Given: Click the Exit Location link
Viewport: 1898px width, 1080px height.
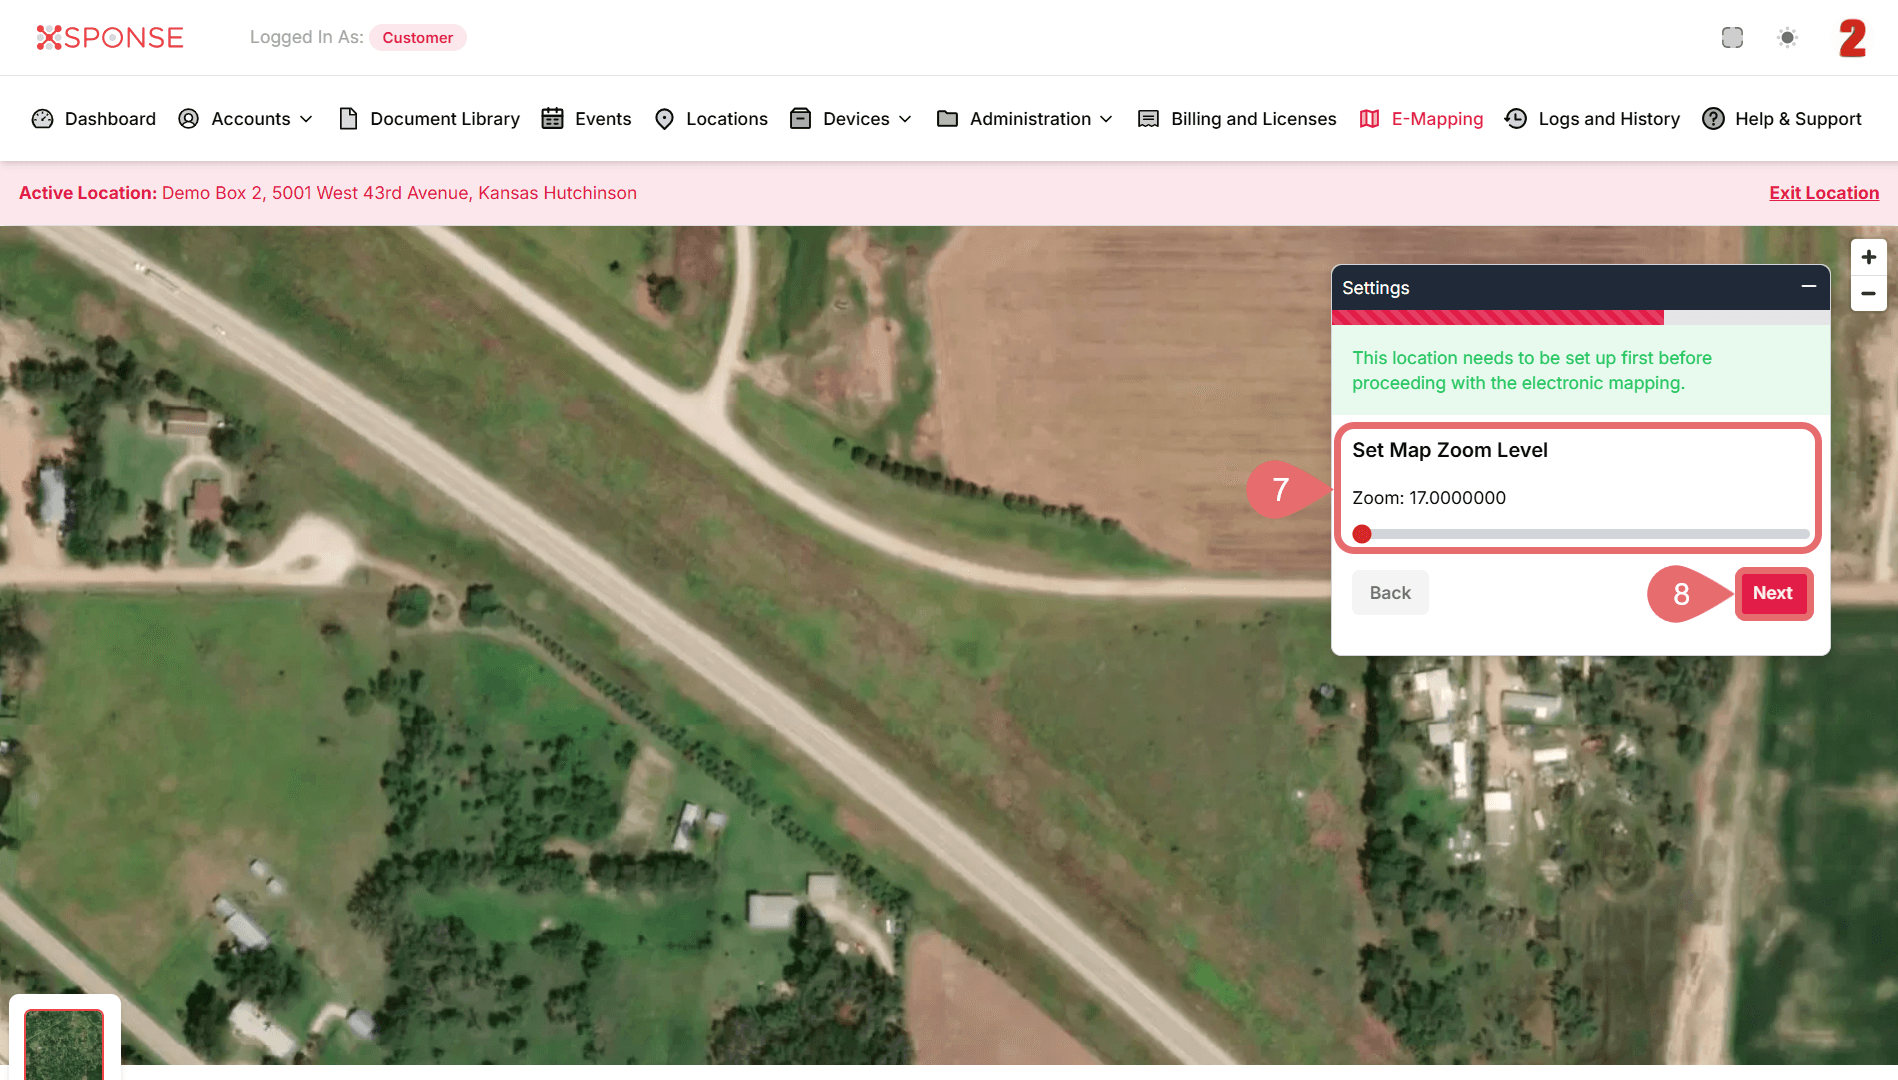Looking at the screenshot, I should 1823,193.
